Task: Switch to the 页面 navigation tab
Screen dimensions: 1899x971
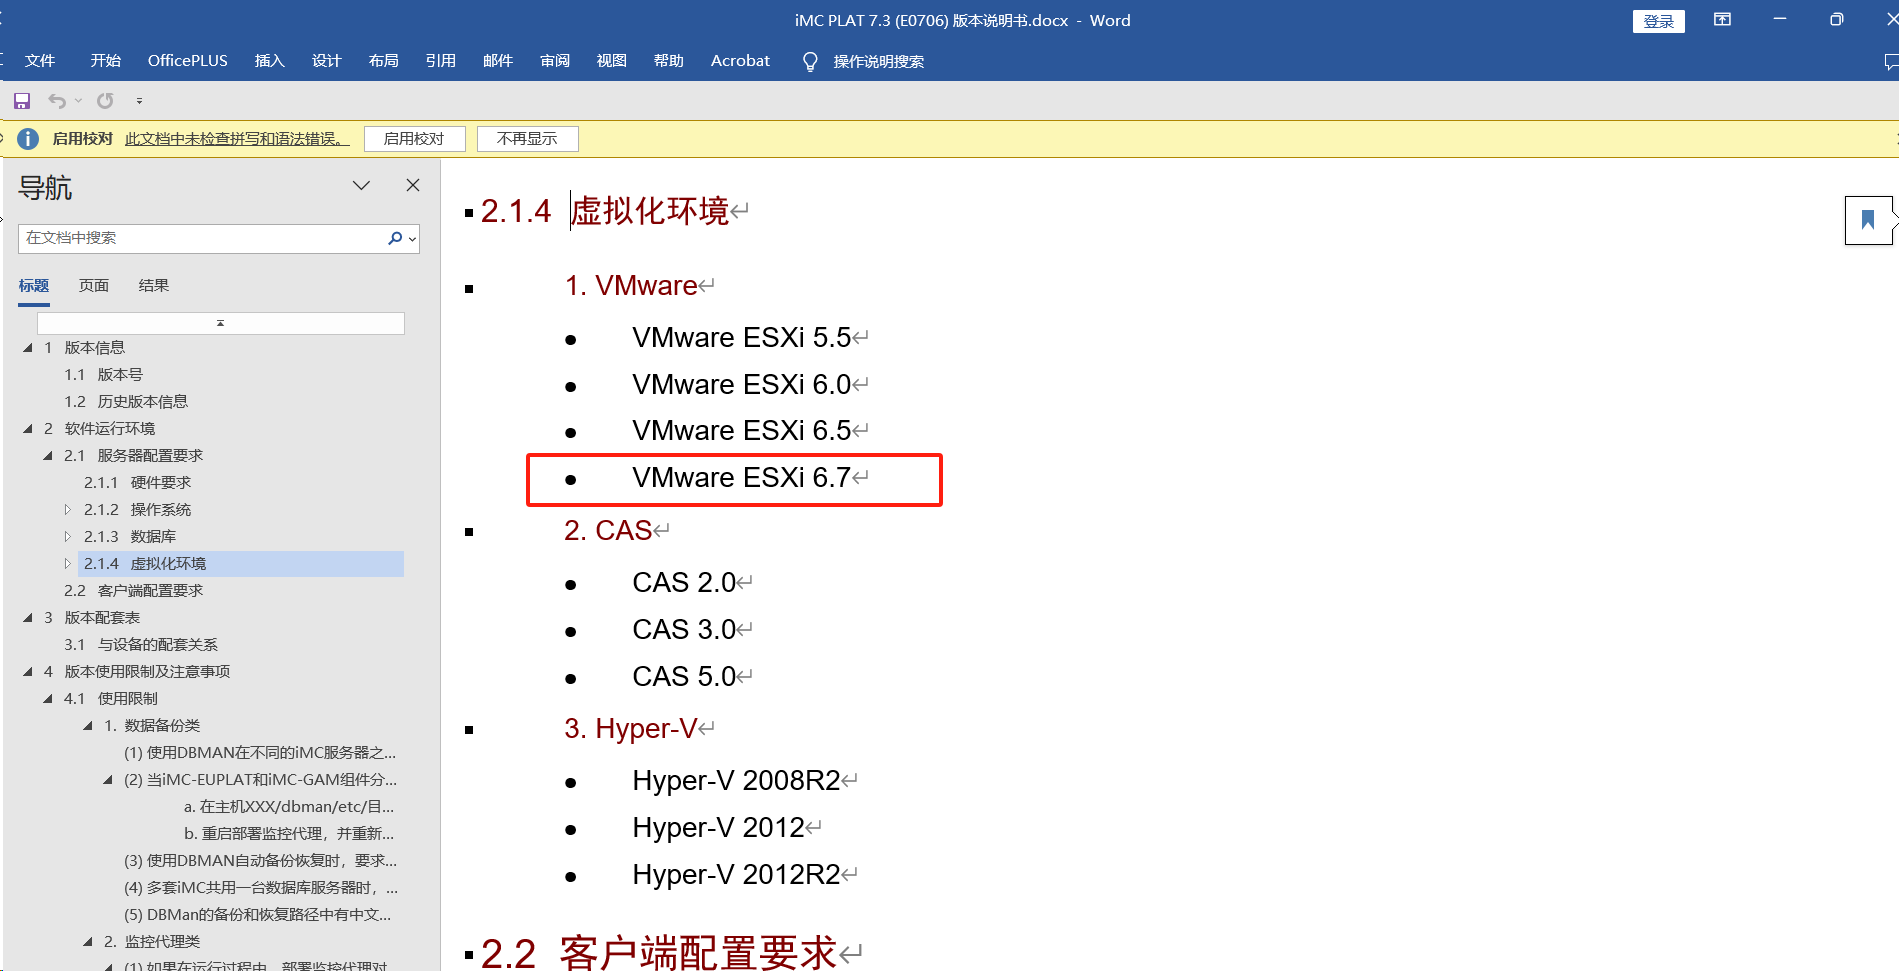Action: click(94, 286)
